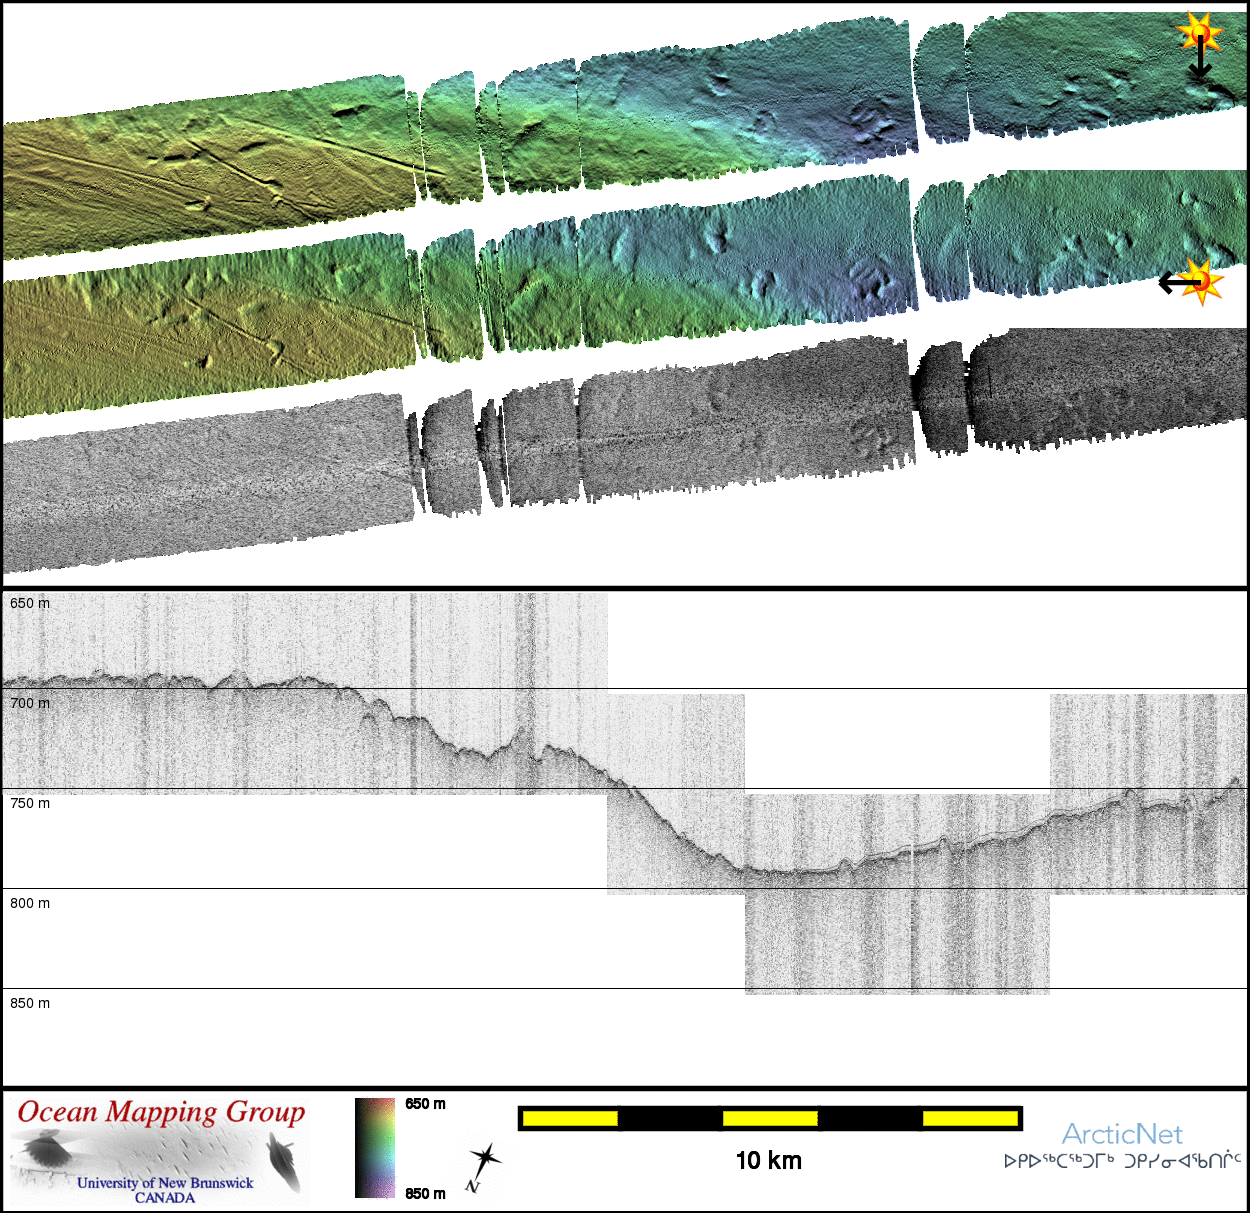Click the 800 m depth label in profile
The width and height of the screenshot is (1250, 1213).
[x=30, y=903]
